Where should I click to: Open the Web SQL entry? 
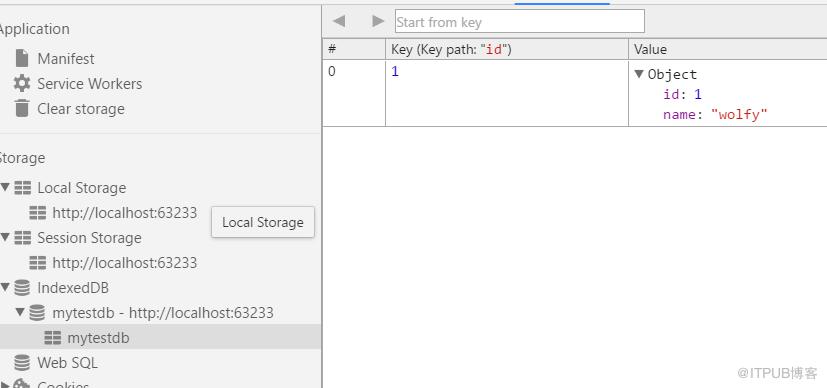pyautogui.click(x=67, y=363)
